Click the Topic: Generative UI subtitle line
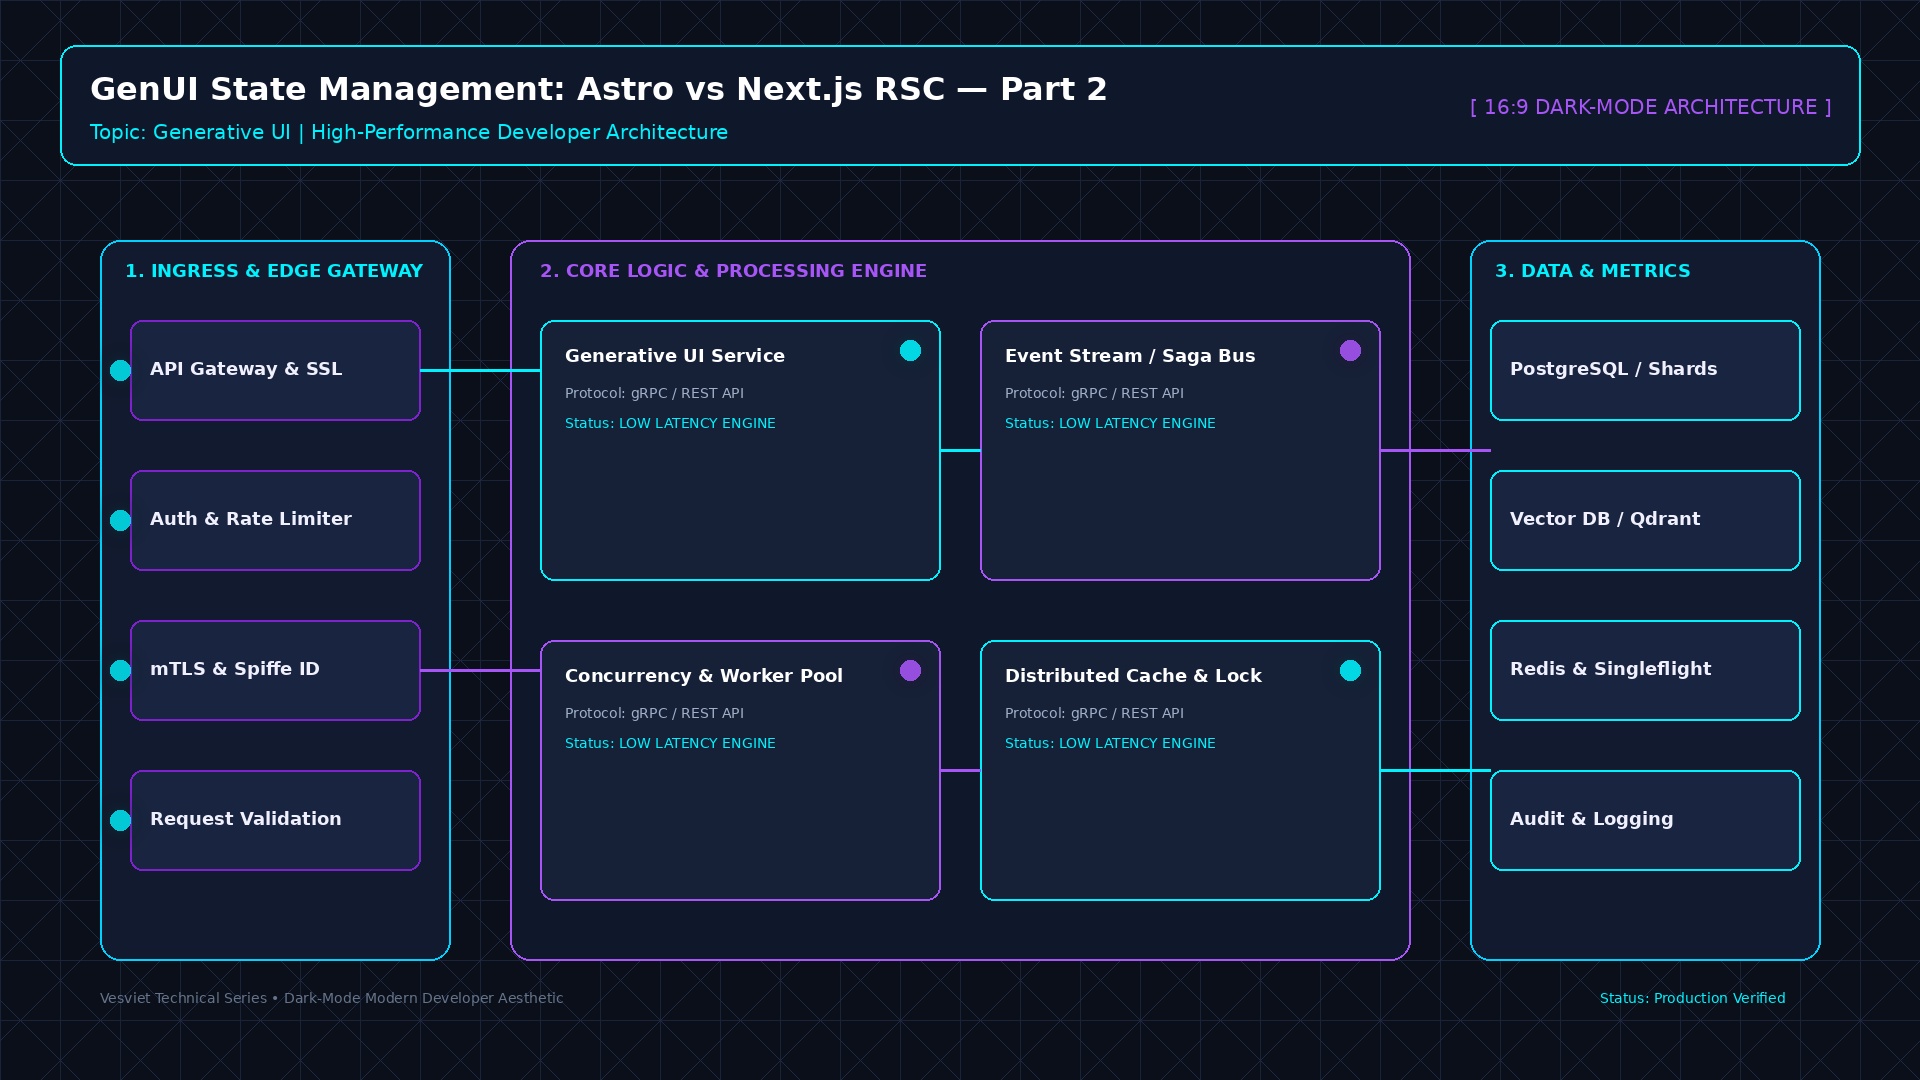 (409, 132)
